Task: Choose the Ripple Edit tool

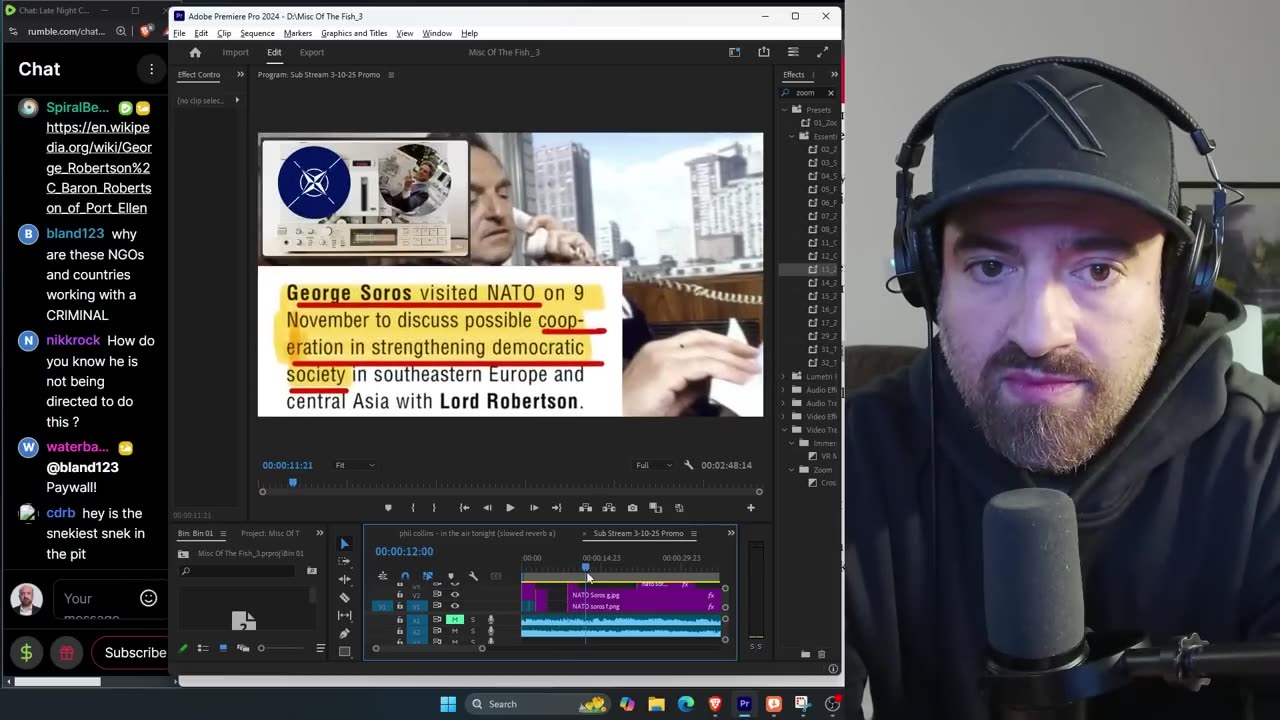Action: pyautogui.click(x=345, y=579)
